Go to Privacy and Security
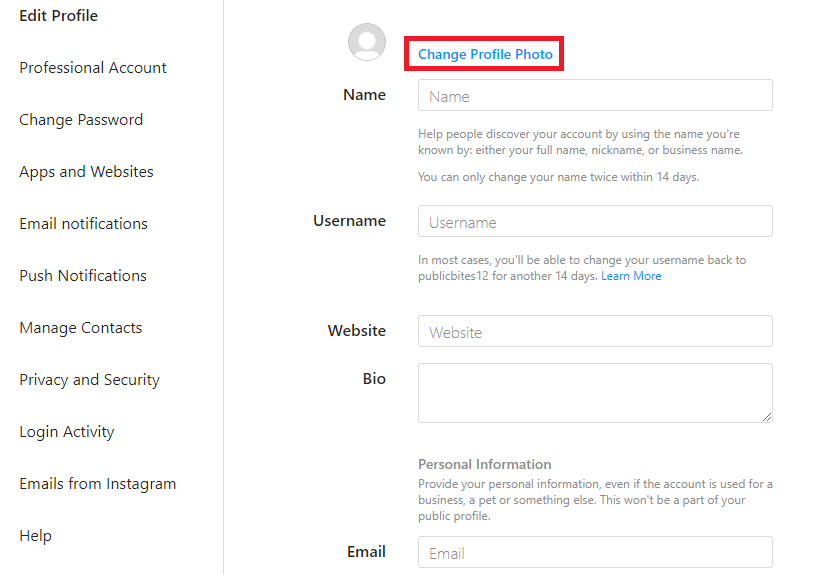 (x=89, y=380)
